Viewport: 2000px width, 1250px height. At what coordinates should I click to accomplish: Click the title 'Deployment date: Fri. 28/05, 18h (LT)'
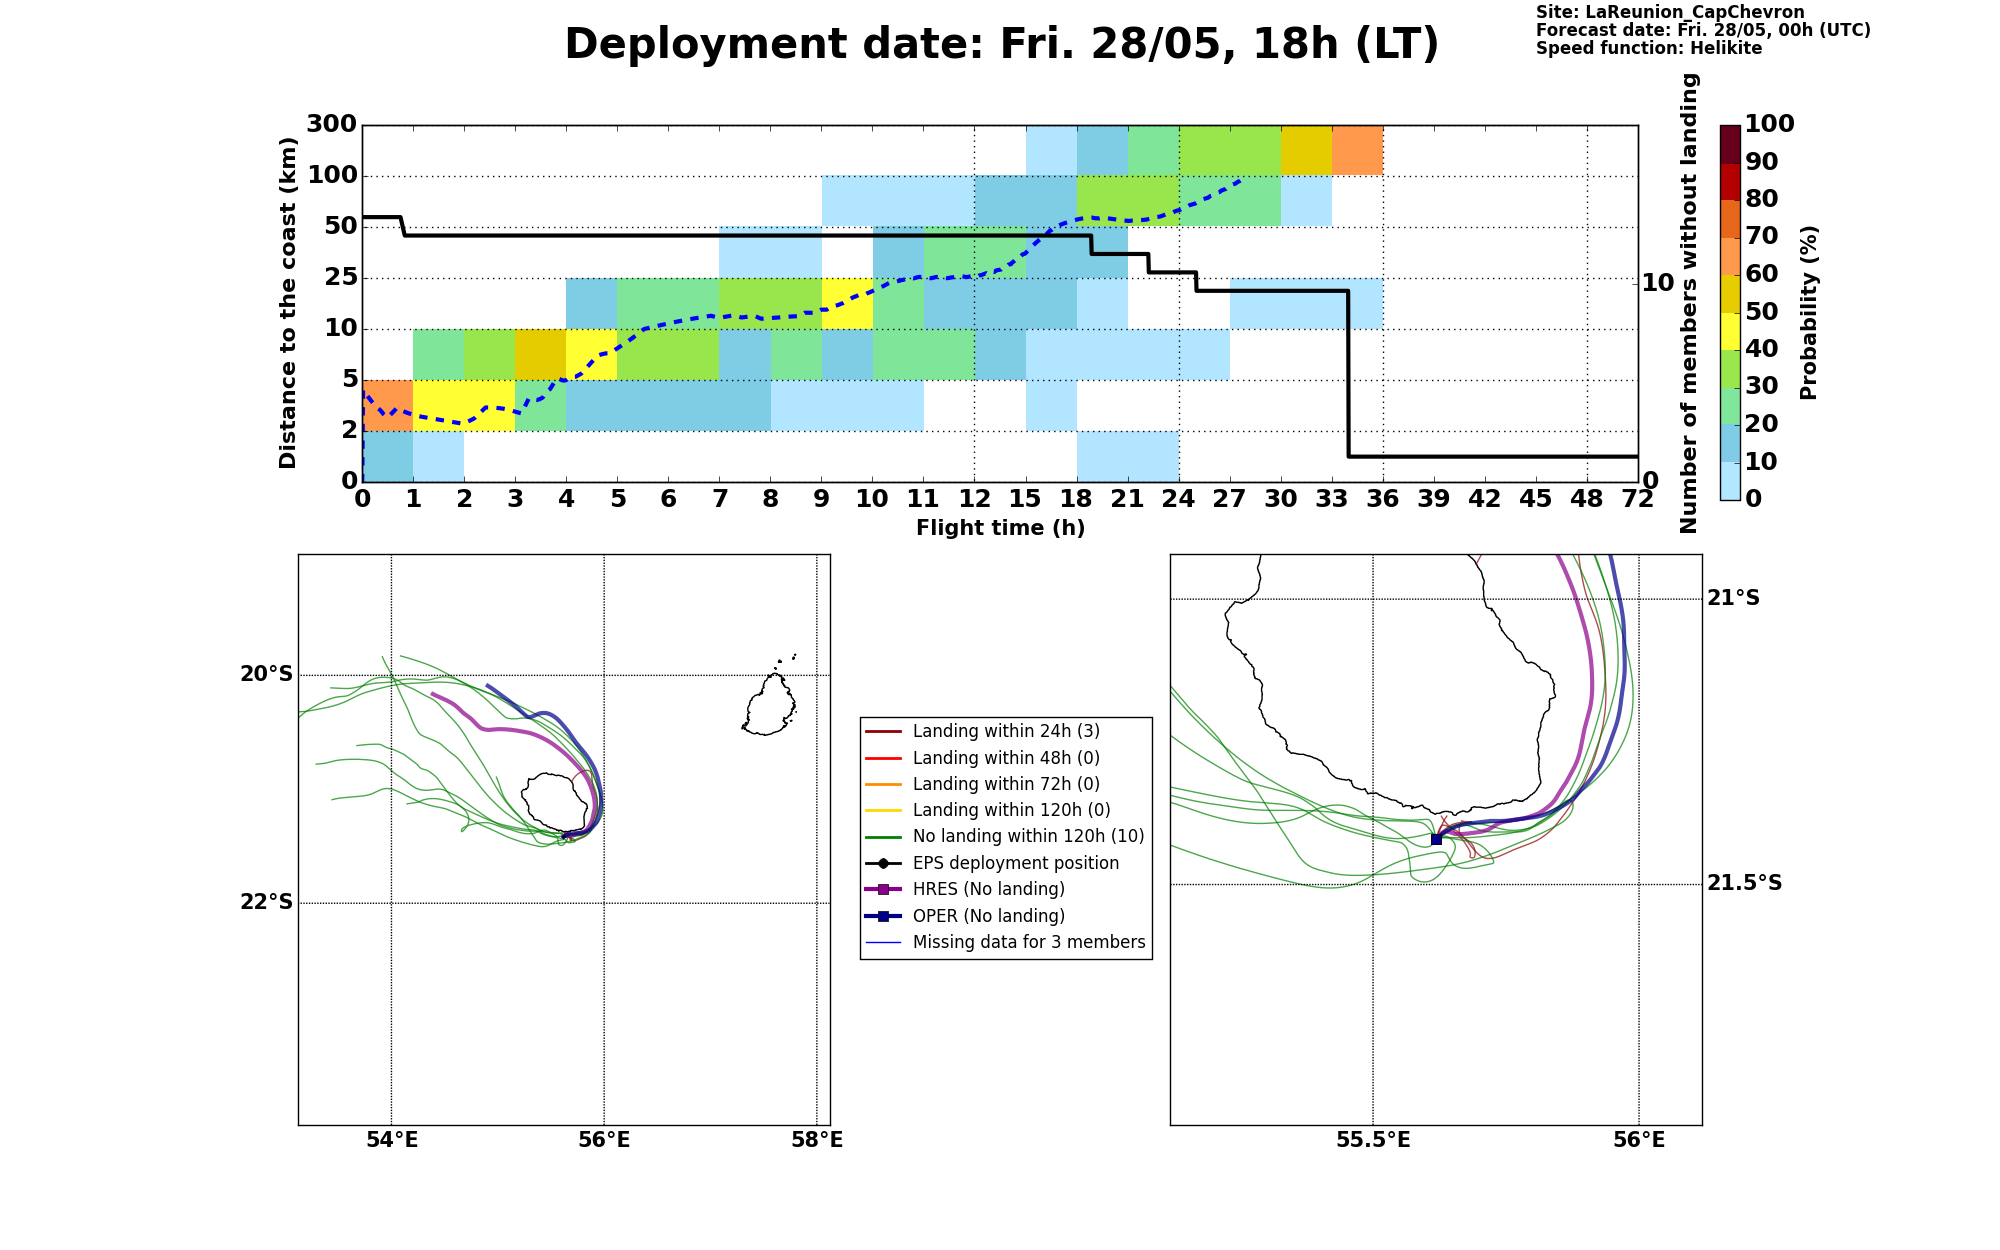coord(1001,45)
